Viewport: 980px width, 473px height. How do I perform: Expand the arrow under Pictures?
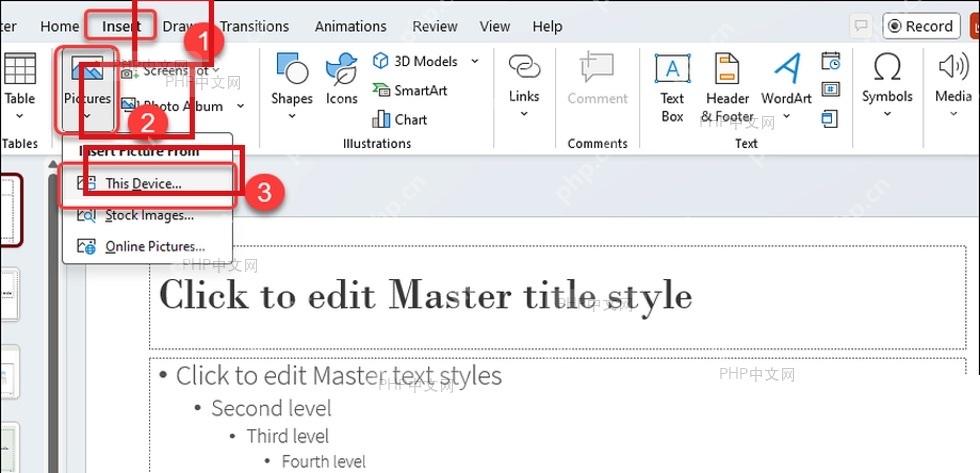(x=88, y=116)
